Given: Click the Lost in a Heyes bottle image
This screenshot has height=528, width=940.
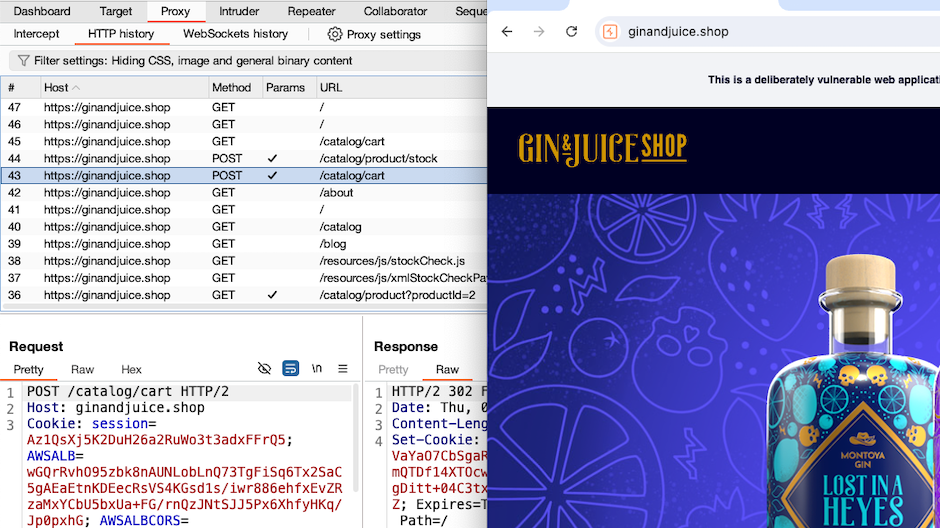Looking at the screenshot, I should pyautogui.click(x=854, y=390).
